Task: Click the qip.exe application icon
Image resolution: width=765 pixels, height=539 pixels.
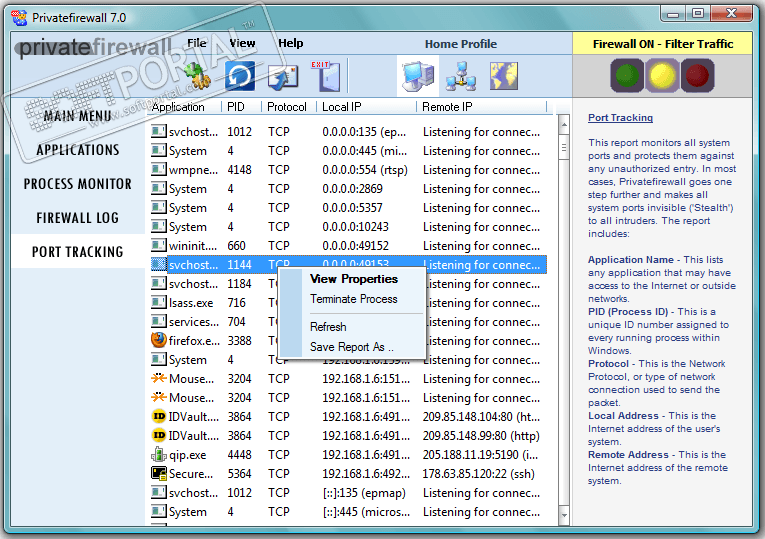Action: click(159, 455)
